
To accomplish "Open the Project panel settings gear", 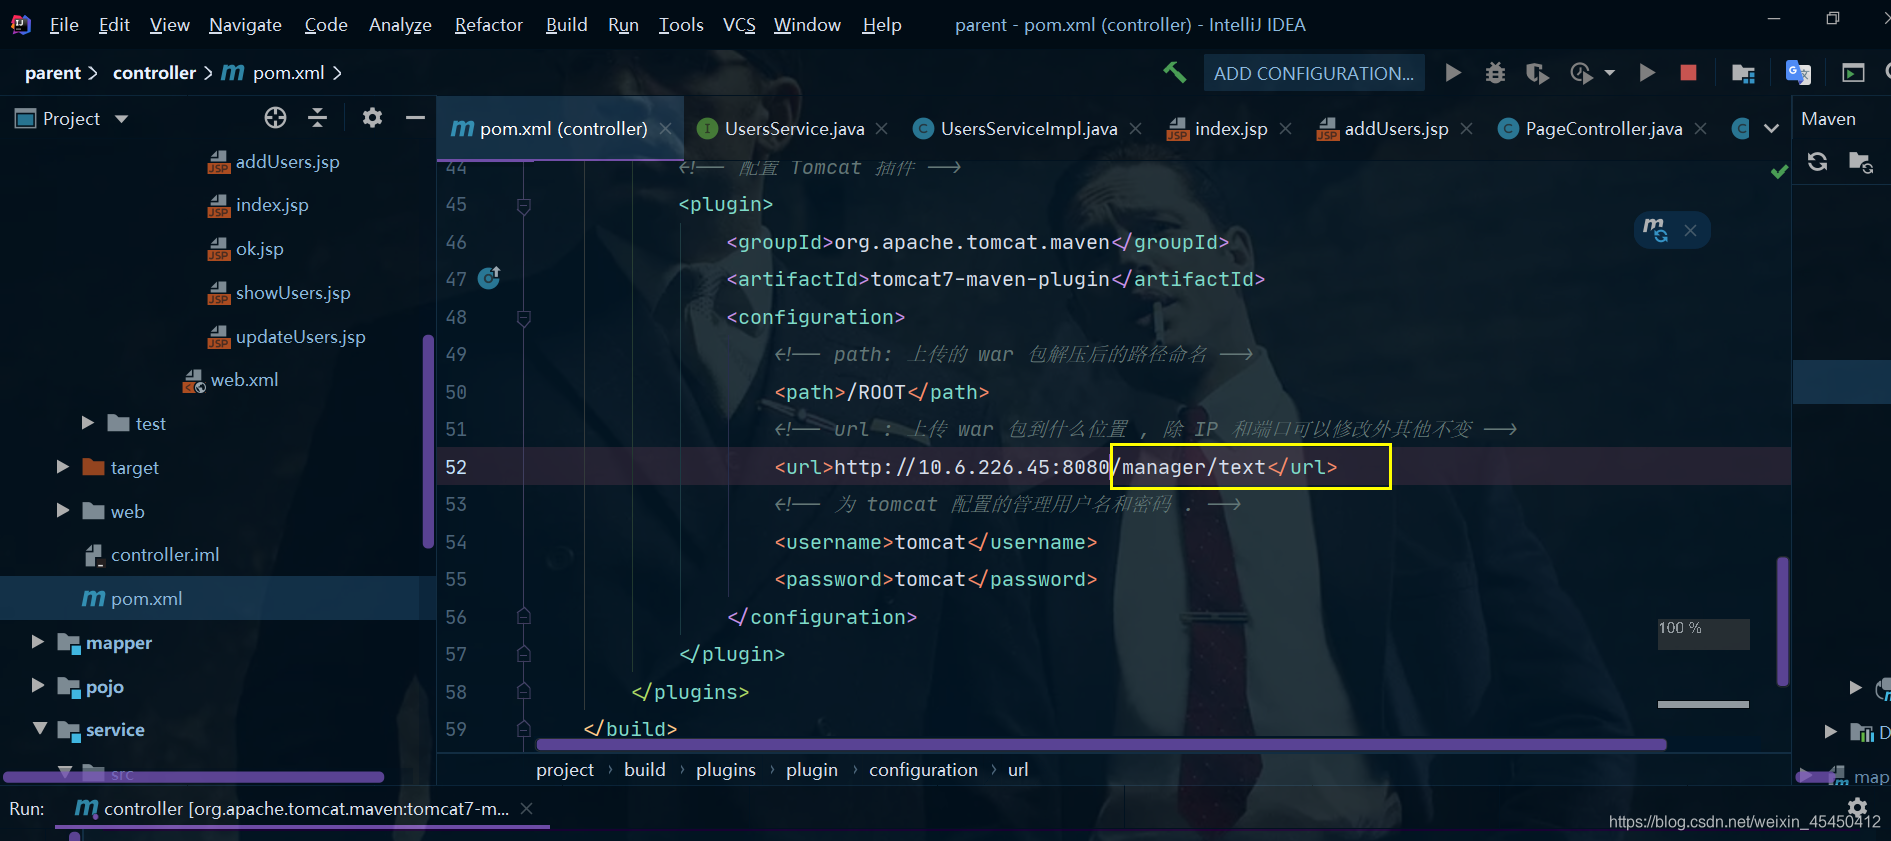I will (372, 118).
